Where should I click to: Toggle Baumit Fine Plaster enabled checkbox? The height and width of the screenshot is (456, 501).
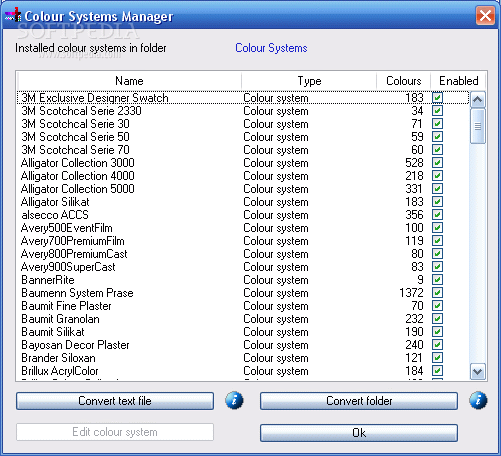[x=437, y=306]
